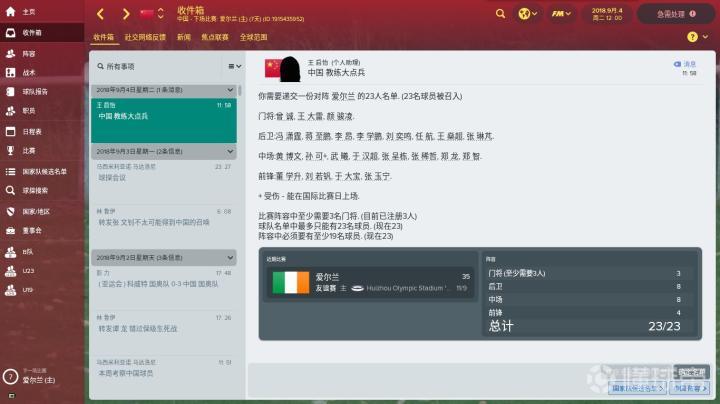Open the inbox filter list dropdown

point(235,67)
